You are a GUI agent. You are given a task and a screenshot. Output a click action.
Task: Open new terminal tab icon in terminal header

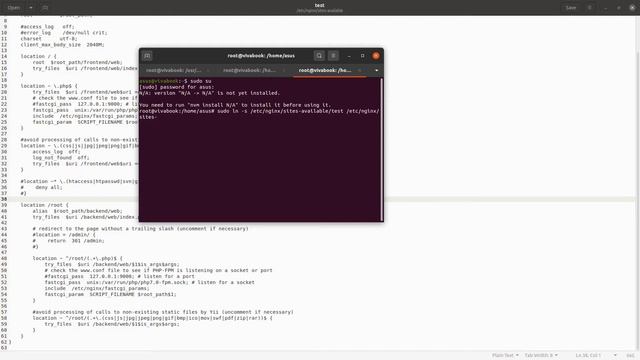click(x=147, y=56)
